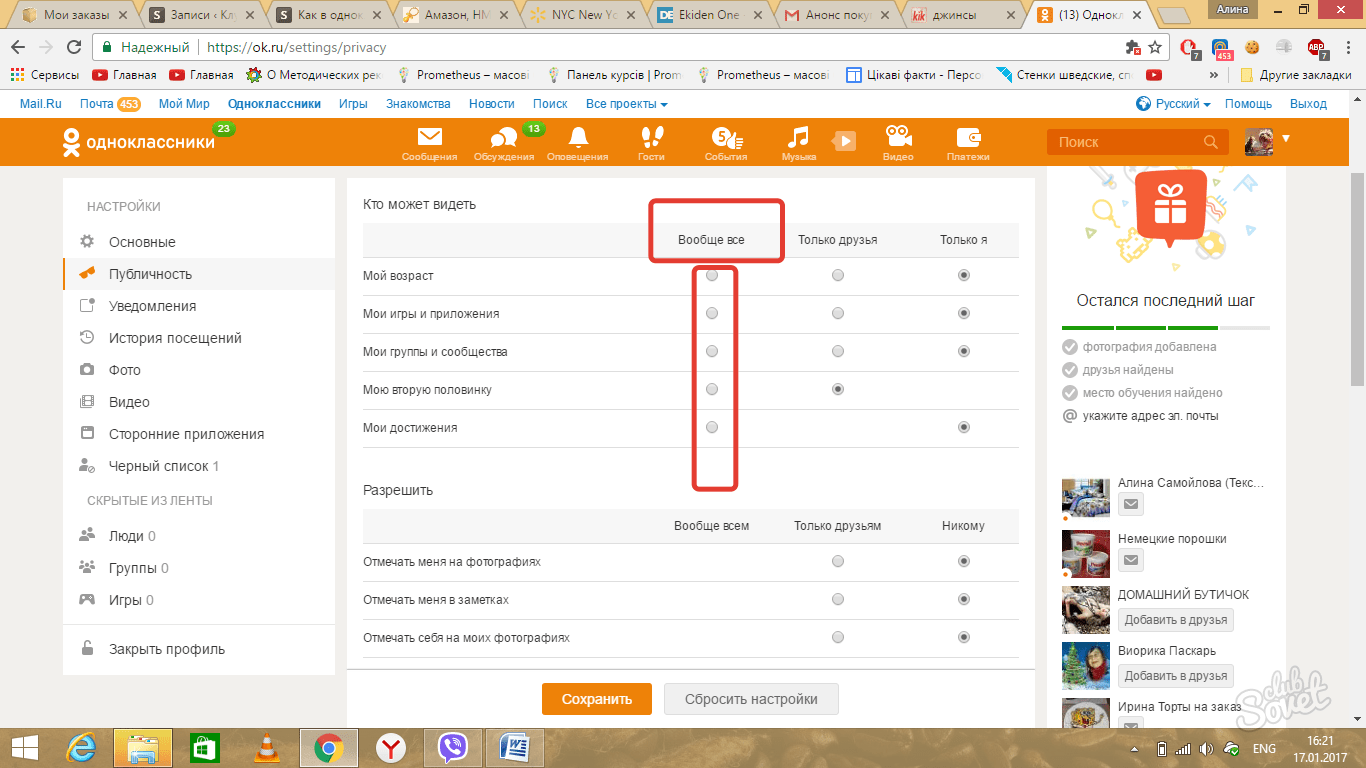Open Обсуждения chat icon
Image resolution: width=1366 pixels, height=768 pixels.
pyautogui.click(x=504, y=138)
